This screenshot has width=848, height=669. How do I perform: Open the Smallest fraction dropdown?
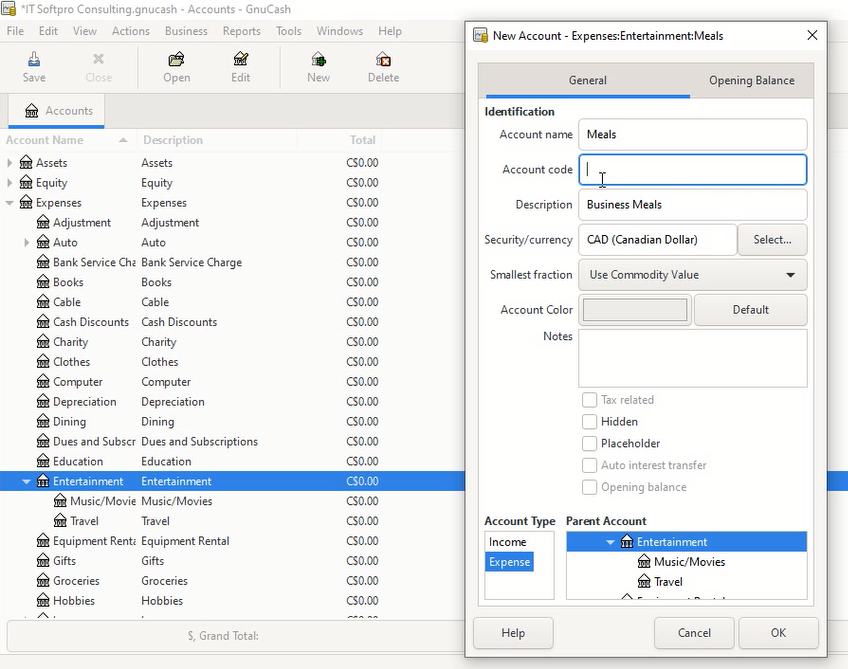click(692, 275)
